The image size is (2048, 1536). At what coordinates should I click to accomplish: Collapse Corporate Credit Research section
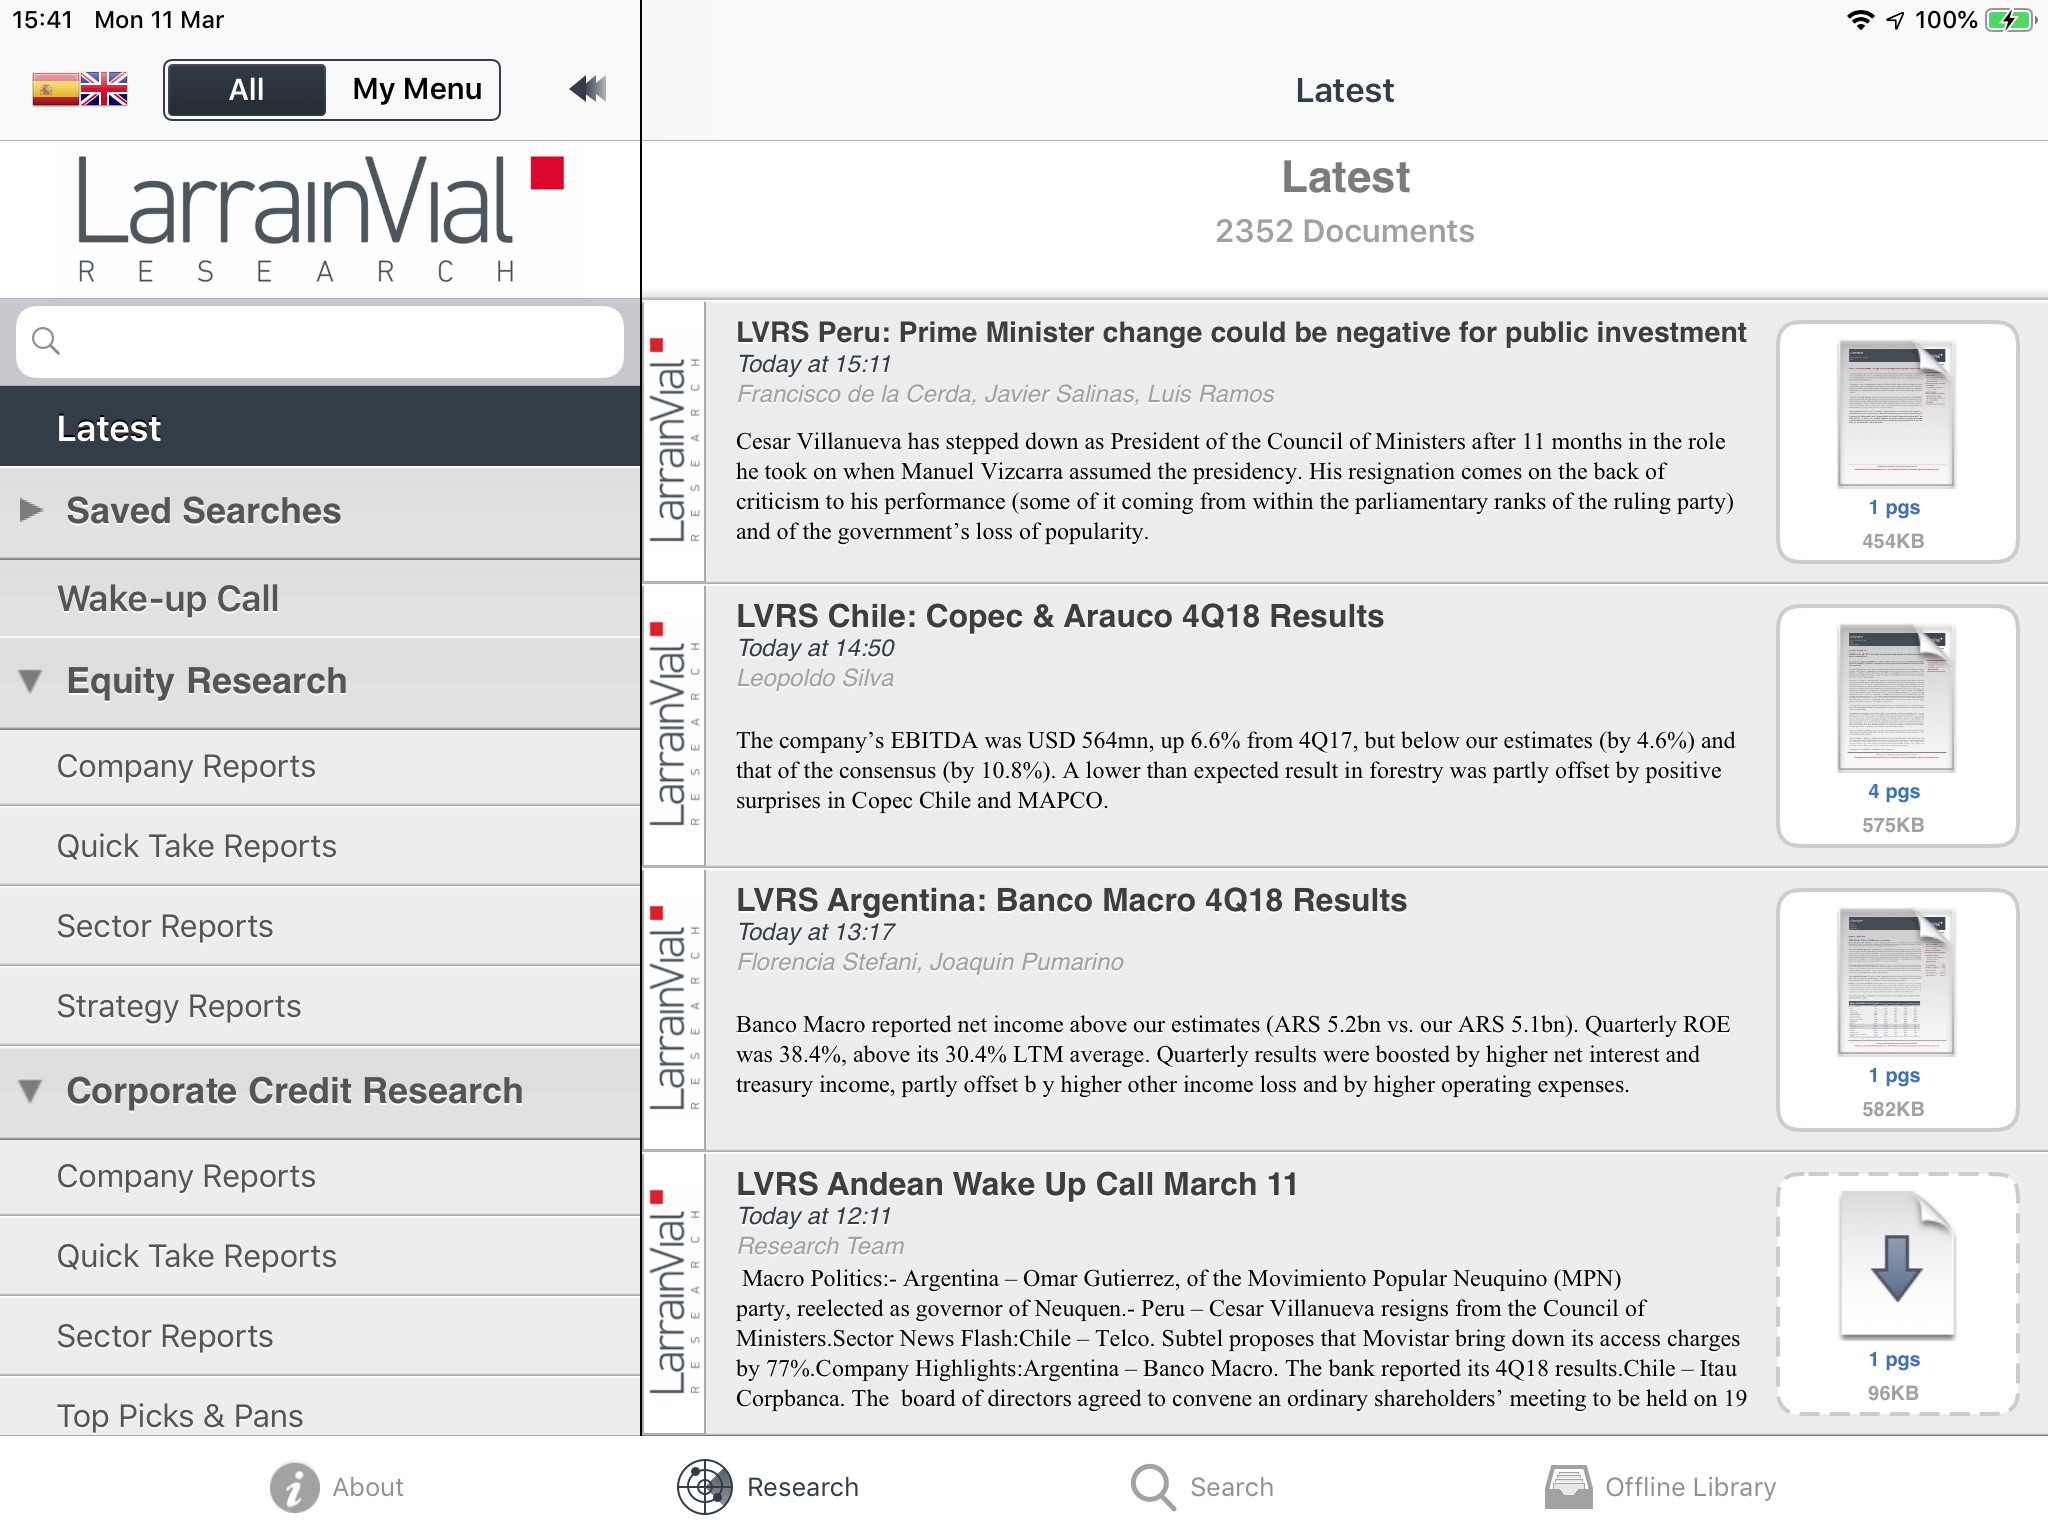320,1092
